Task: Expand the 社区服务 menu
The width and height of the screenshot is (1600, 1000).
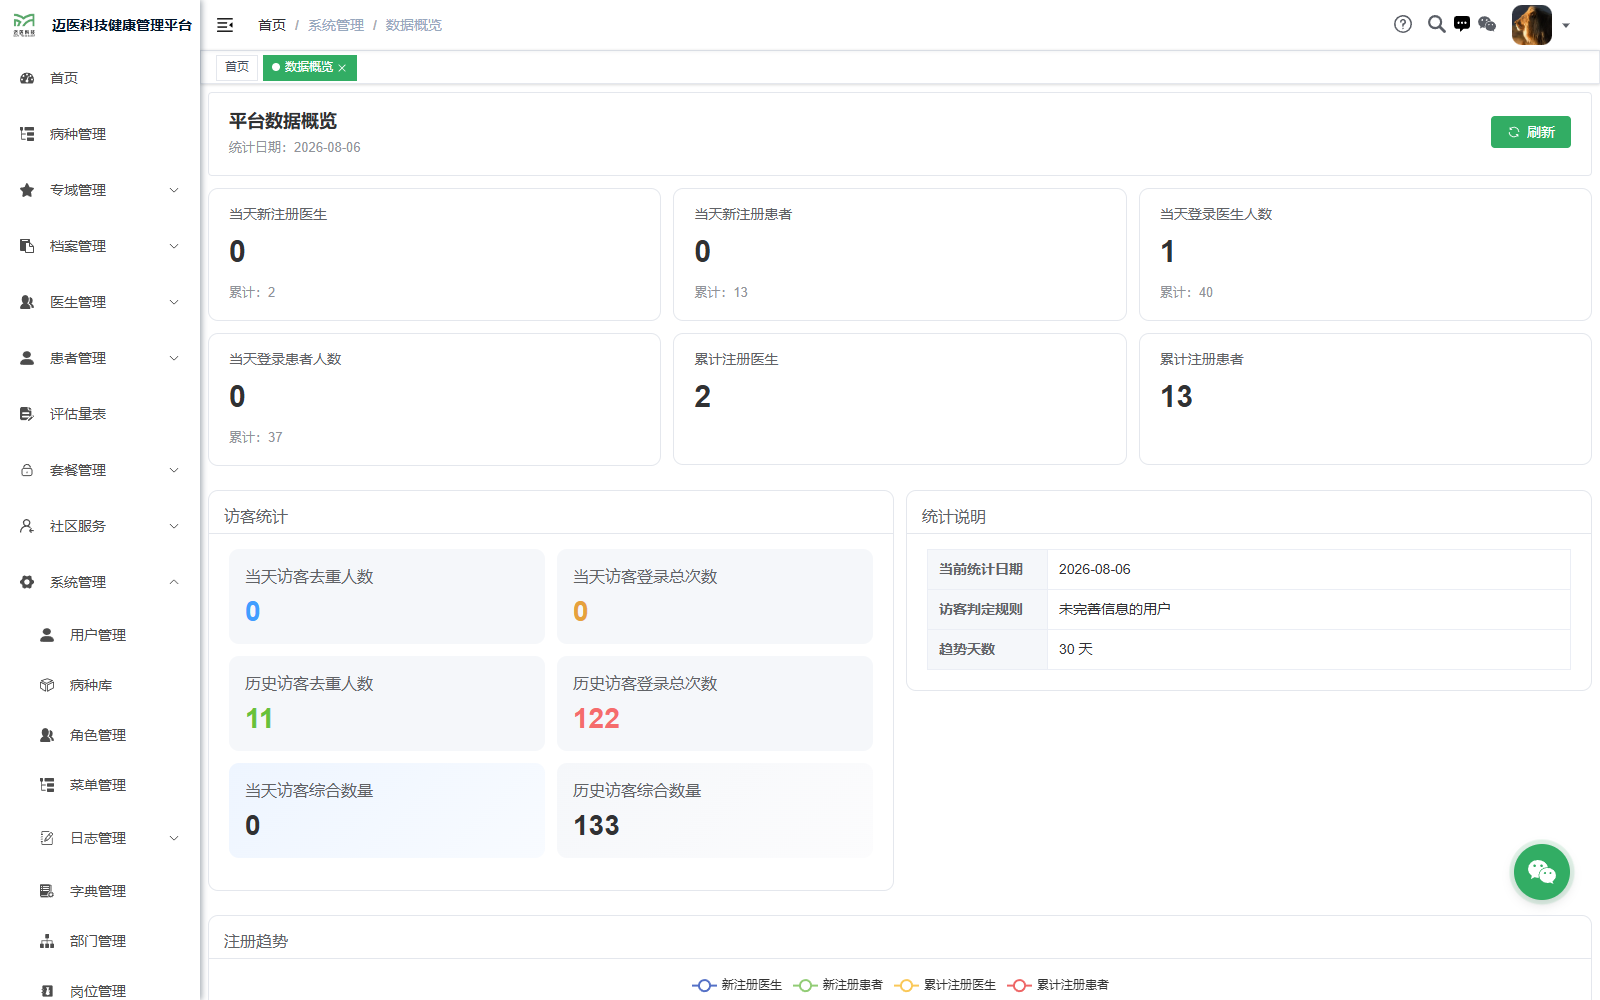Action: [x=100, y=526]
